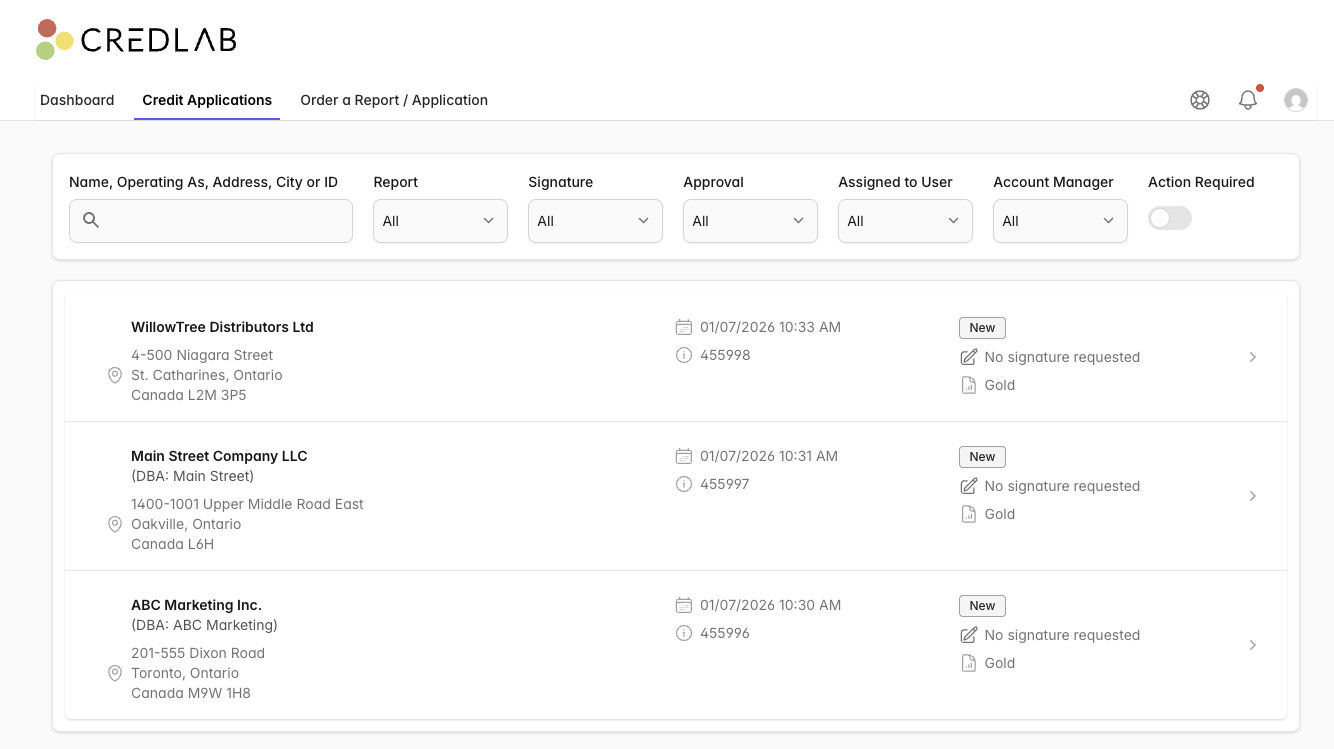Open the Approval filter dropdown
1334x749 pixels.
tap(750, 221)
